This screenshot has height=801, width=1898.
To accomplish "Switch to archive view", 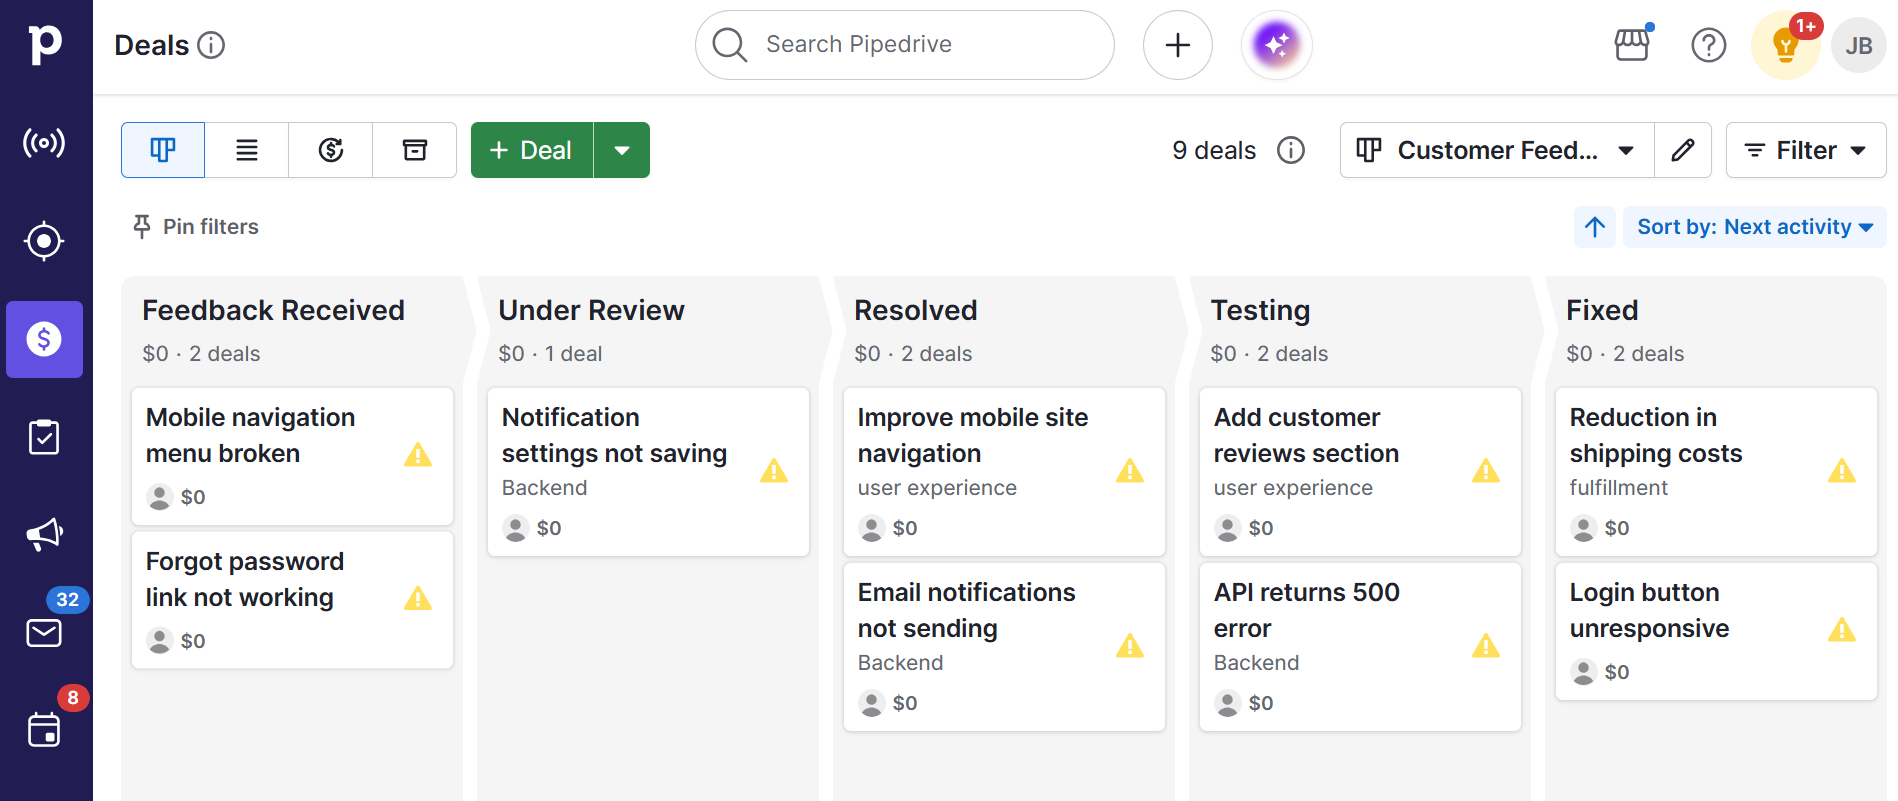I will (415, 150).
